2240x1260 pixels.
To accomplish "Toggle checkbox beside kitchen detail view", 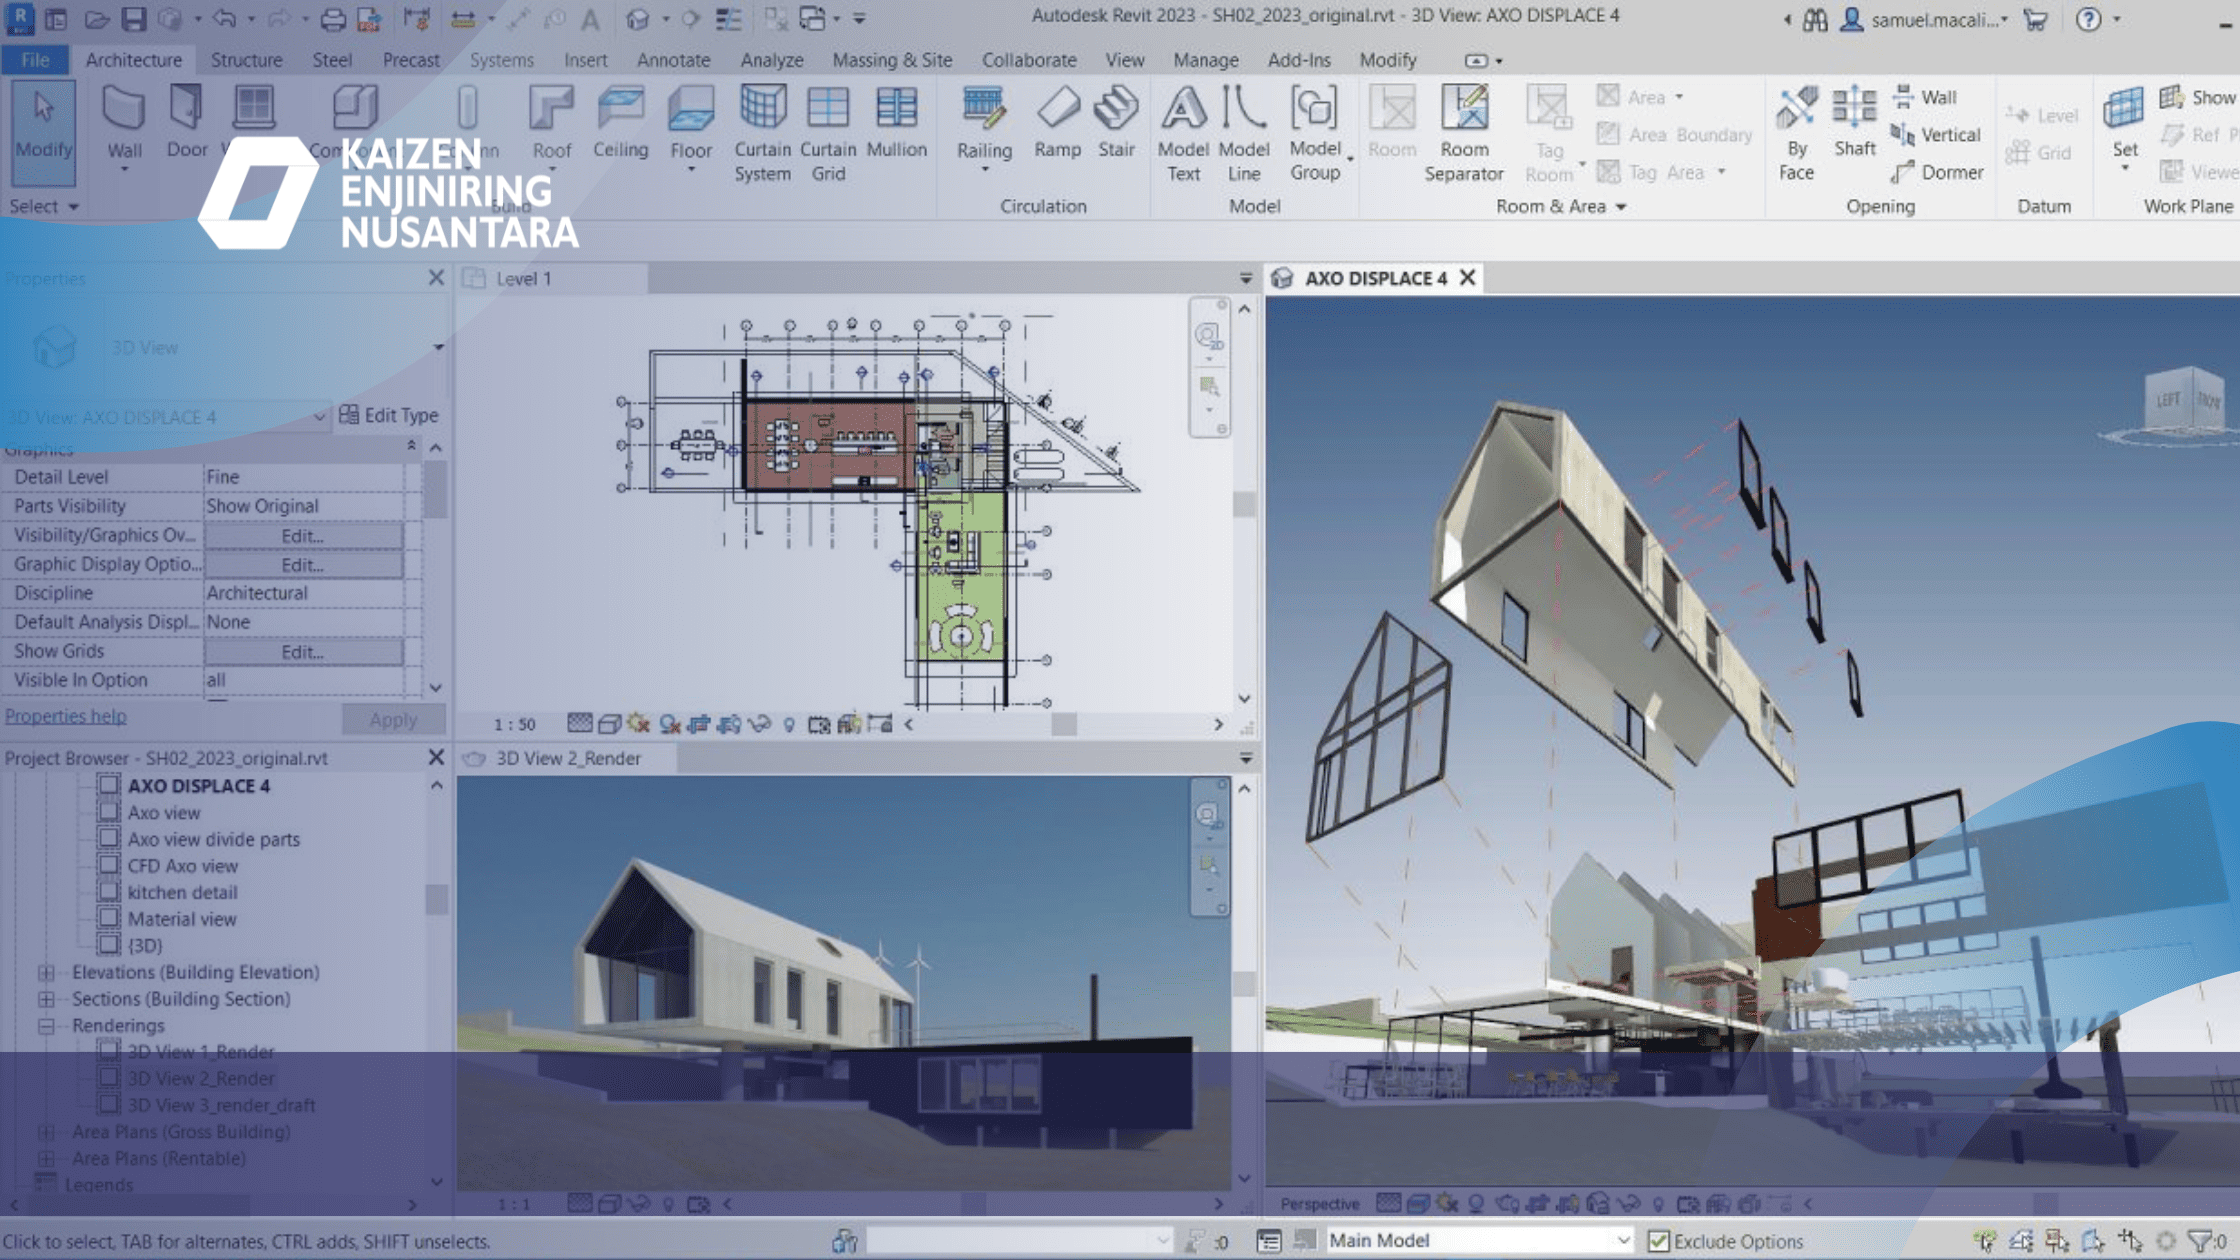I will [x=109, y=892].
